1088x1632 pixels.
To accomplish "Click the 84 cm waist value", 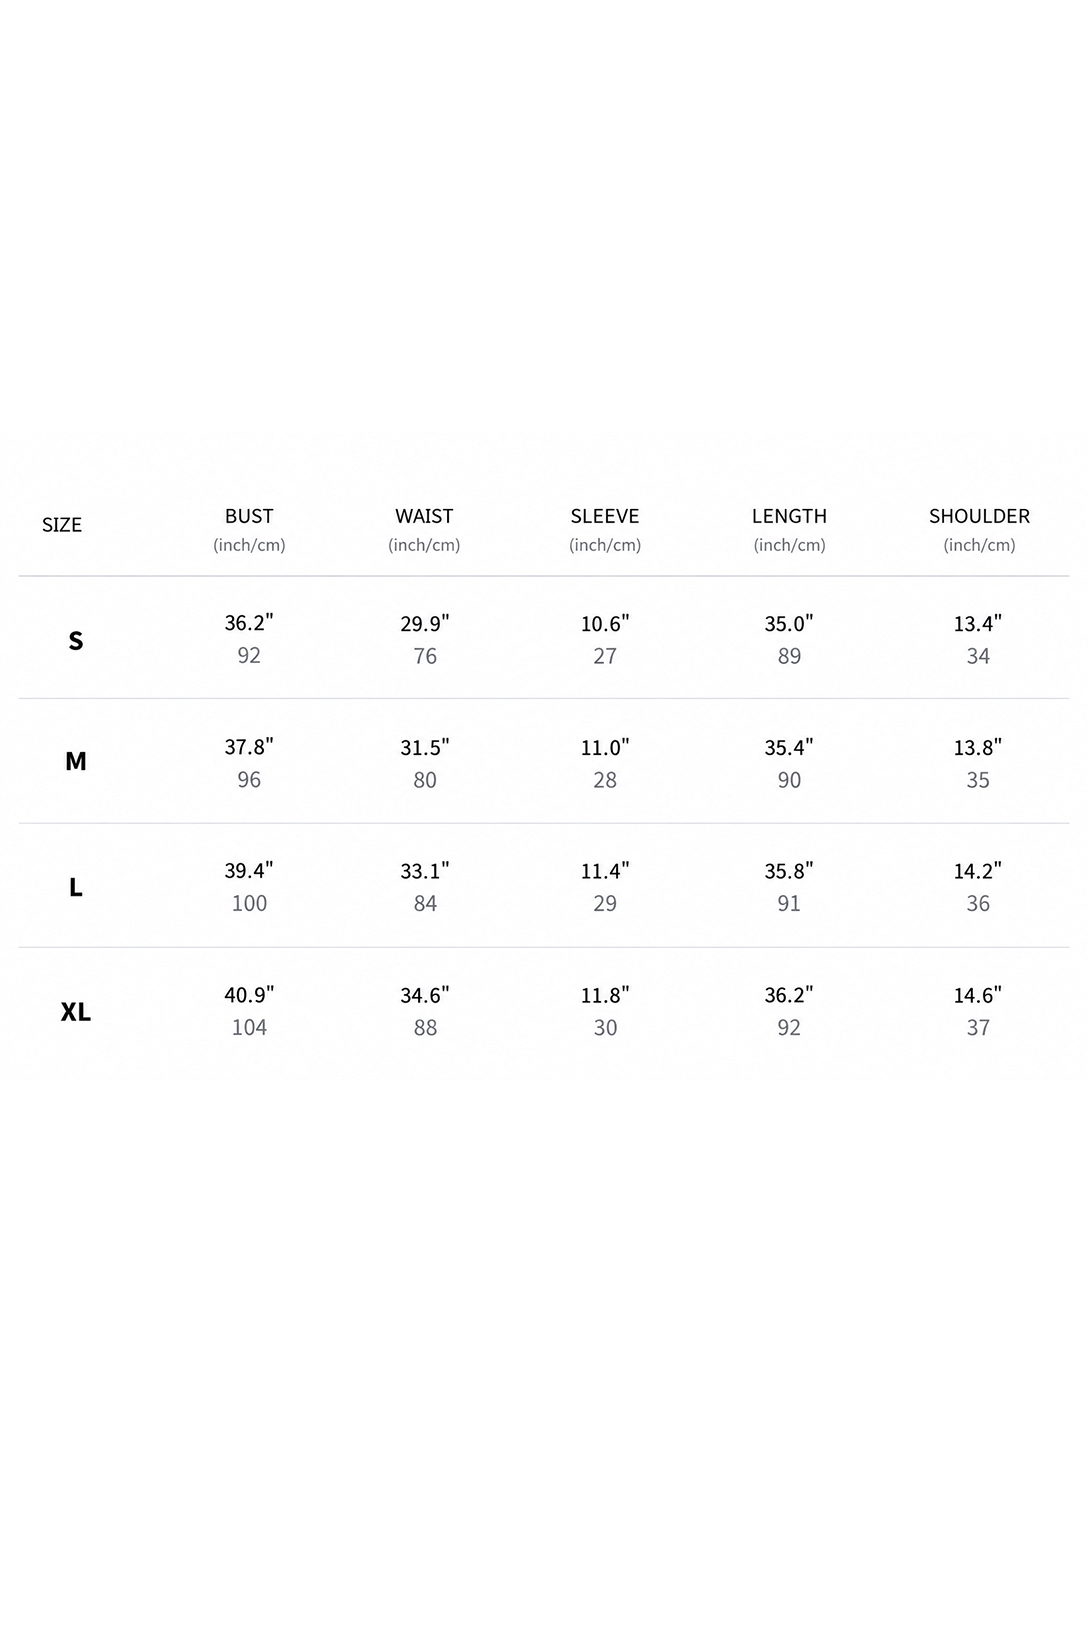I will point(425,904).
